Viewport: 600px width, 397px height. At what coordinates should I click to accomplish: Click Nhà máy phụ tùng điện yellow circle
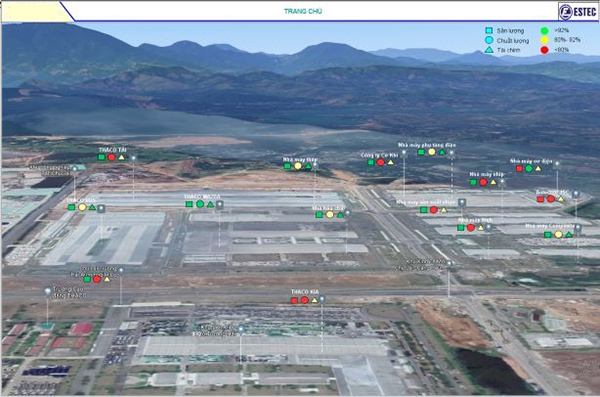(432, 152)
